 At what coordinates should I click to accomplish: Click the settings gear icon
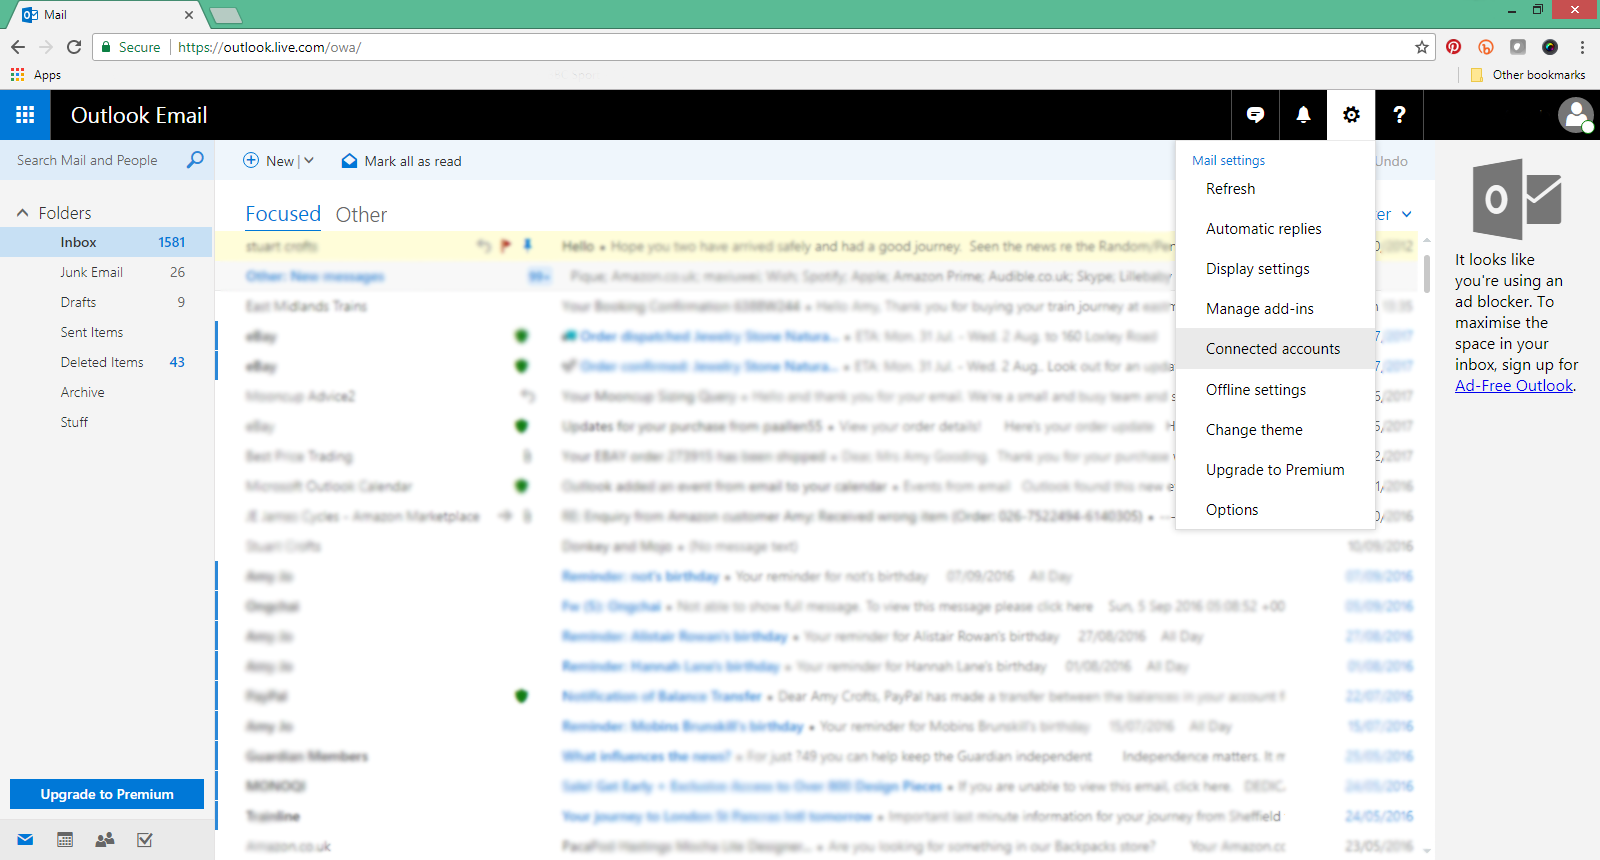[1351, 115]
